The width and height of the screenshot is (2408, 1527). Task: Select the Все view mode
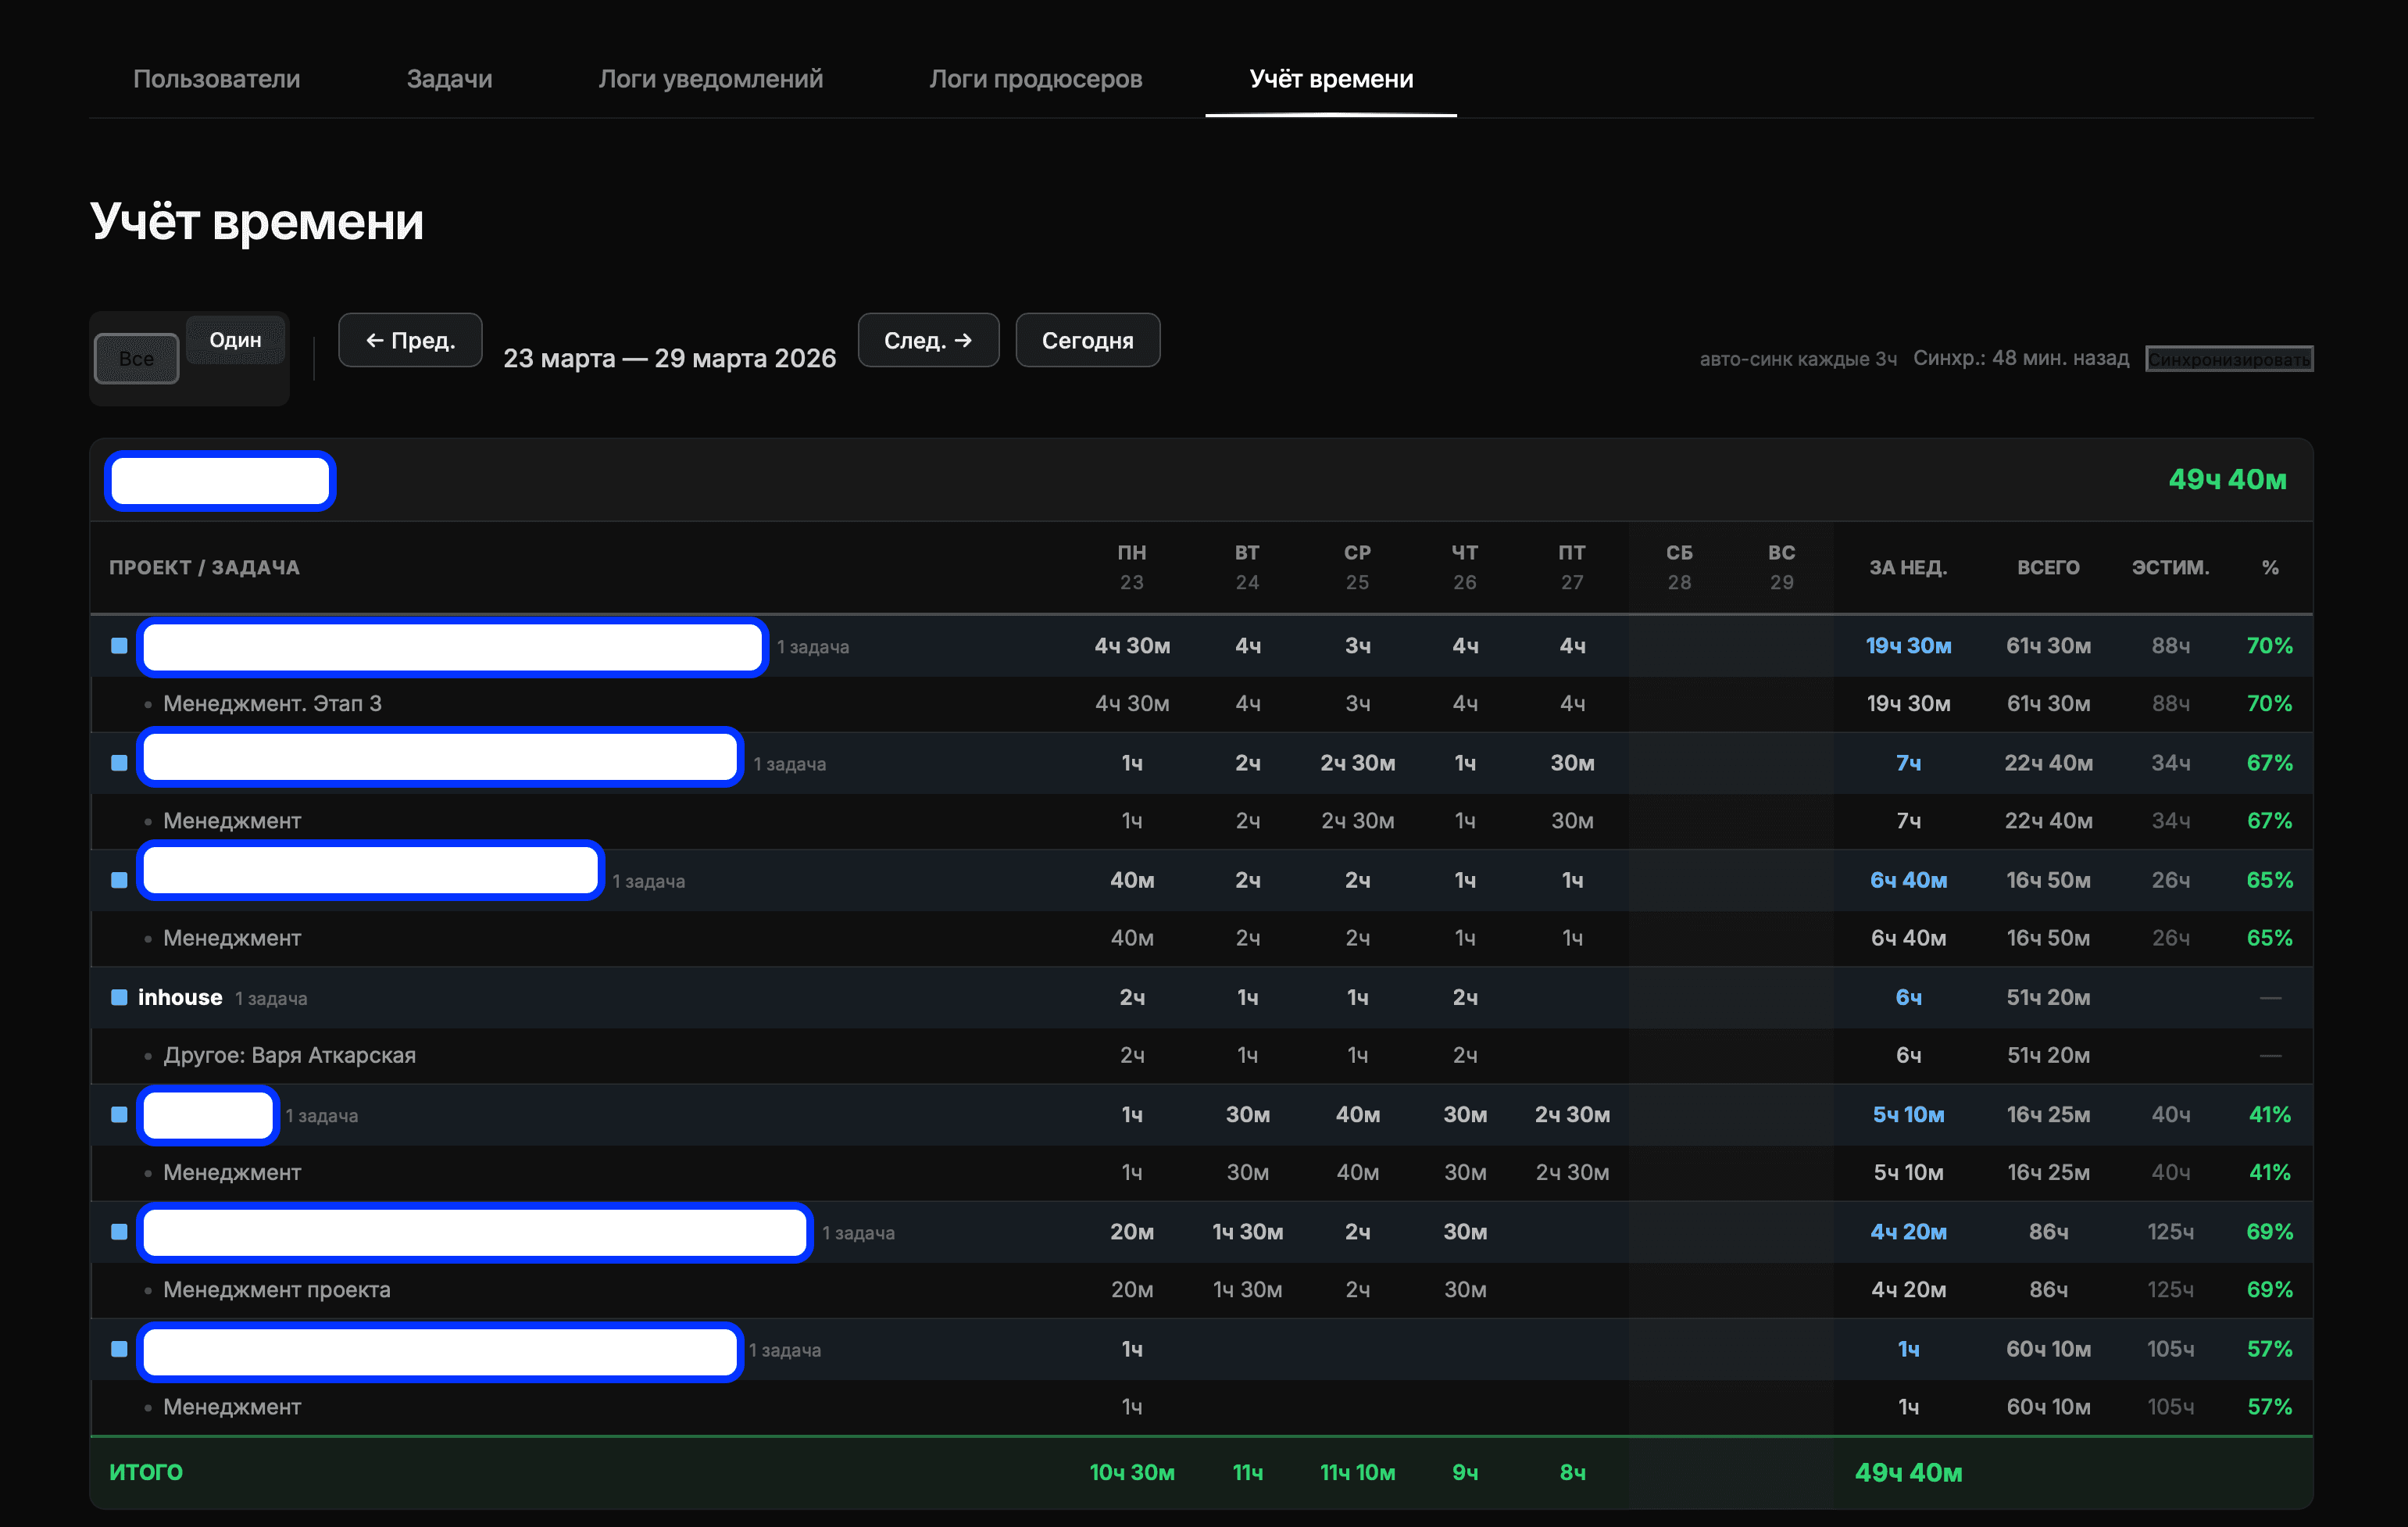click(136, 357)
